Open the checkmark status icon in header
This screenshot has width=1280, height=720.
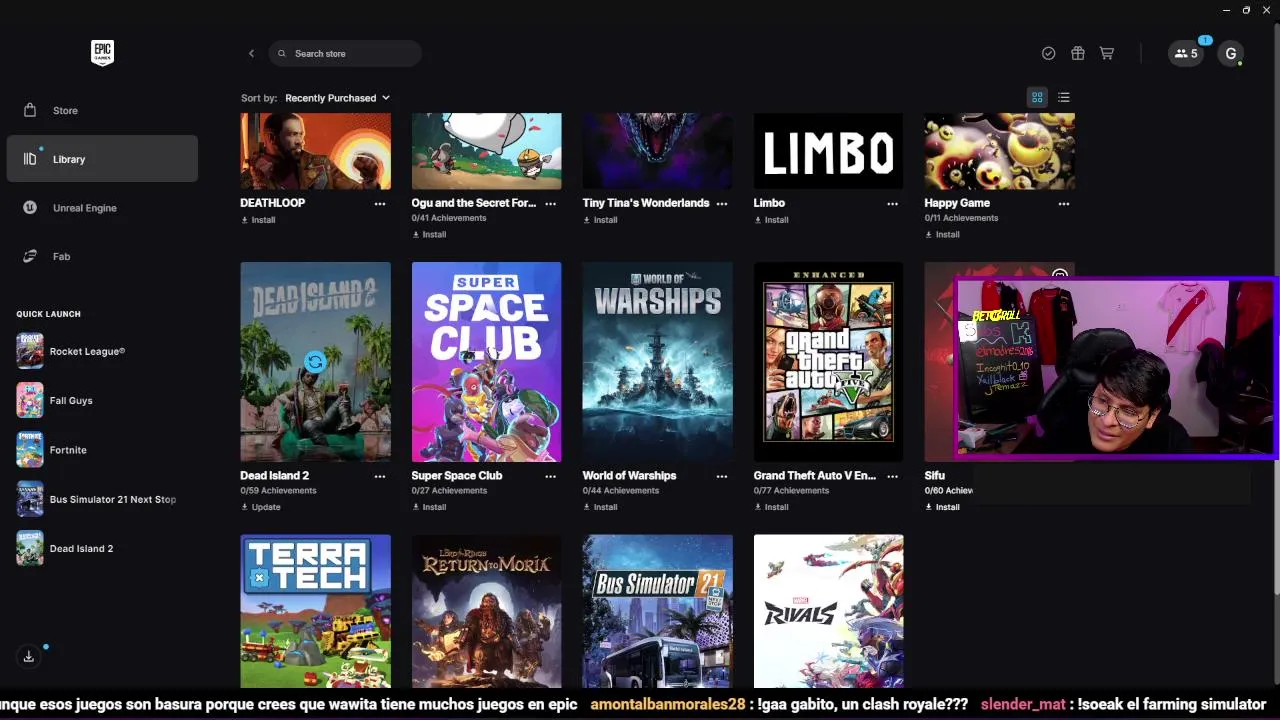pyautogui.click(x=1048, y=53)
